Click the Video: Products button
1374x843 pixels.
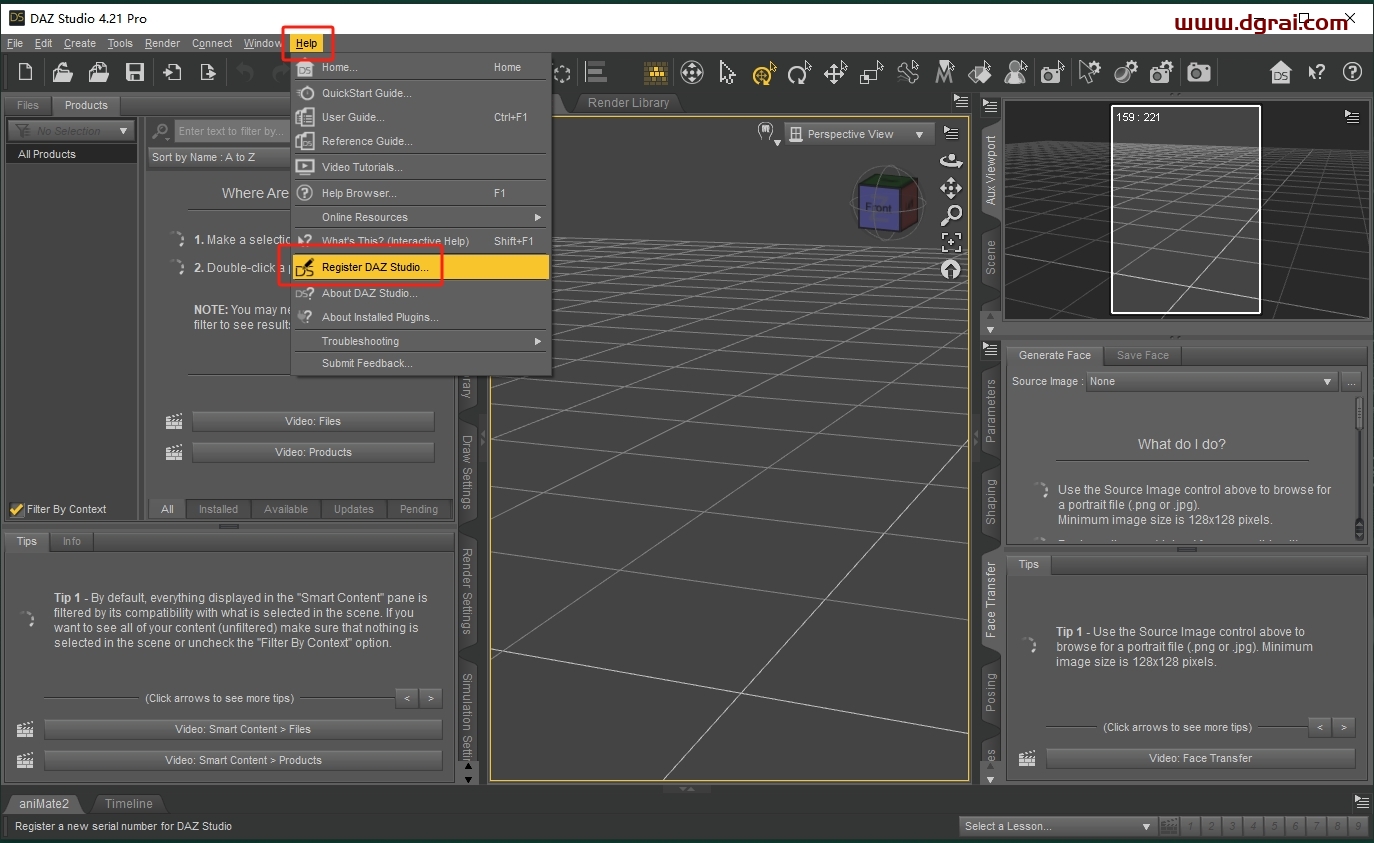[x=313, y=452]
